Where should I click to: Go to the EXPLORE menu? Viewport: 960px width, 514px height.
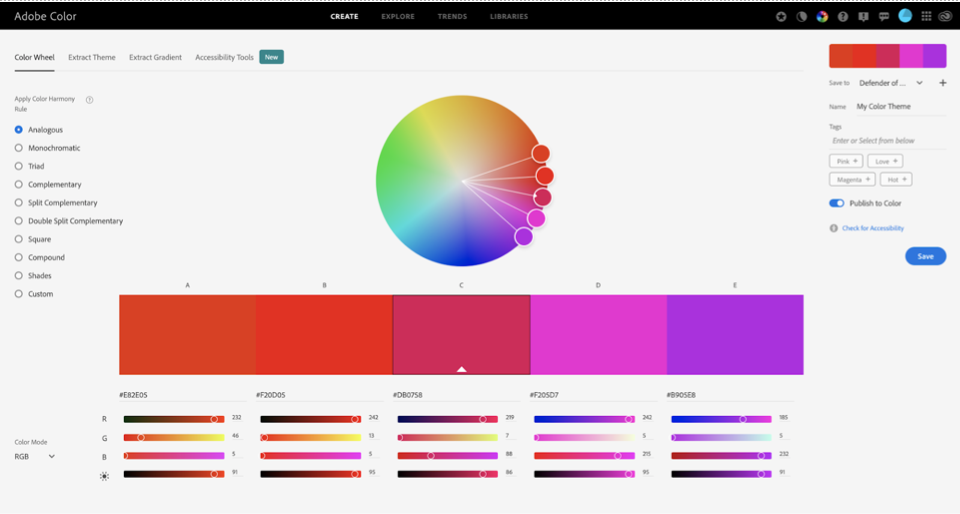click(398, 17)
